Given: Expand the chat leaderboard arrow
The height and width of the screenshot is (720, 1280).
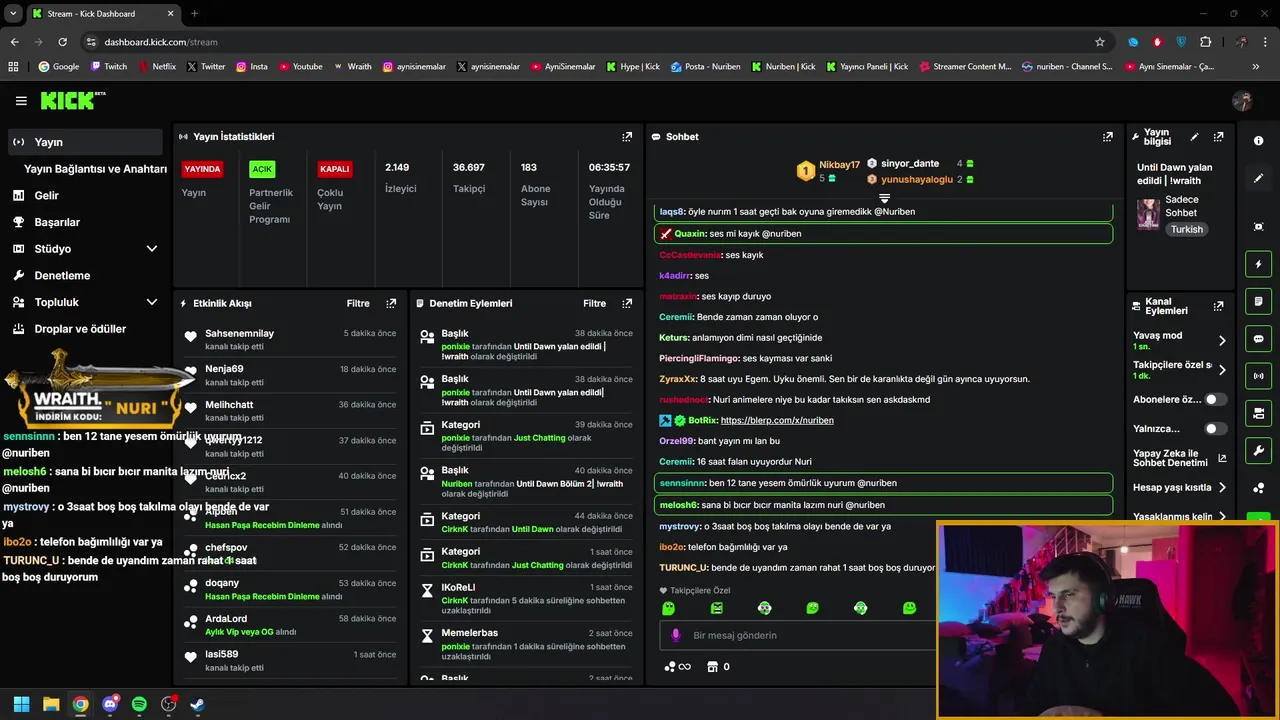Looking at the screenshot, I should tap(884, 198).
